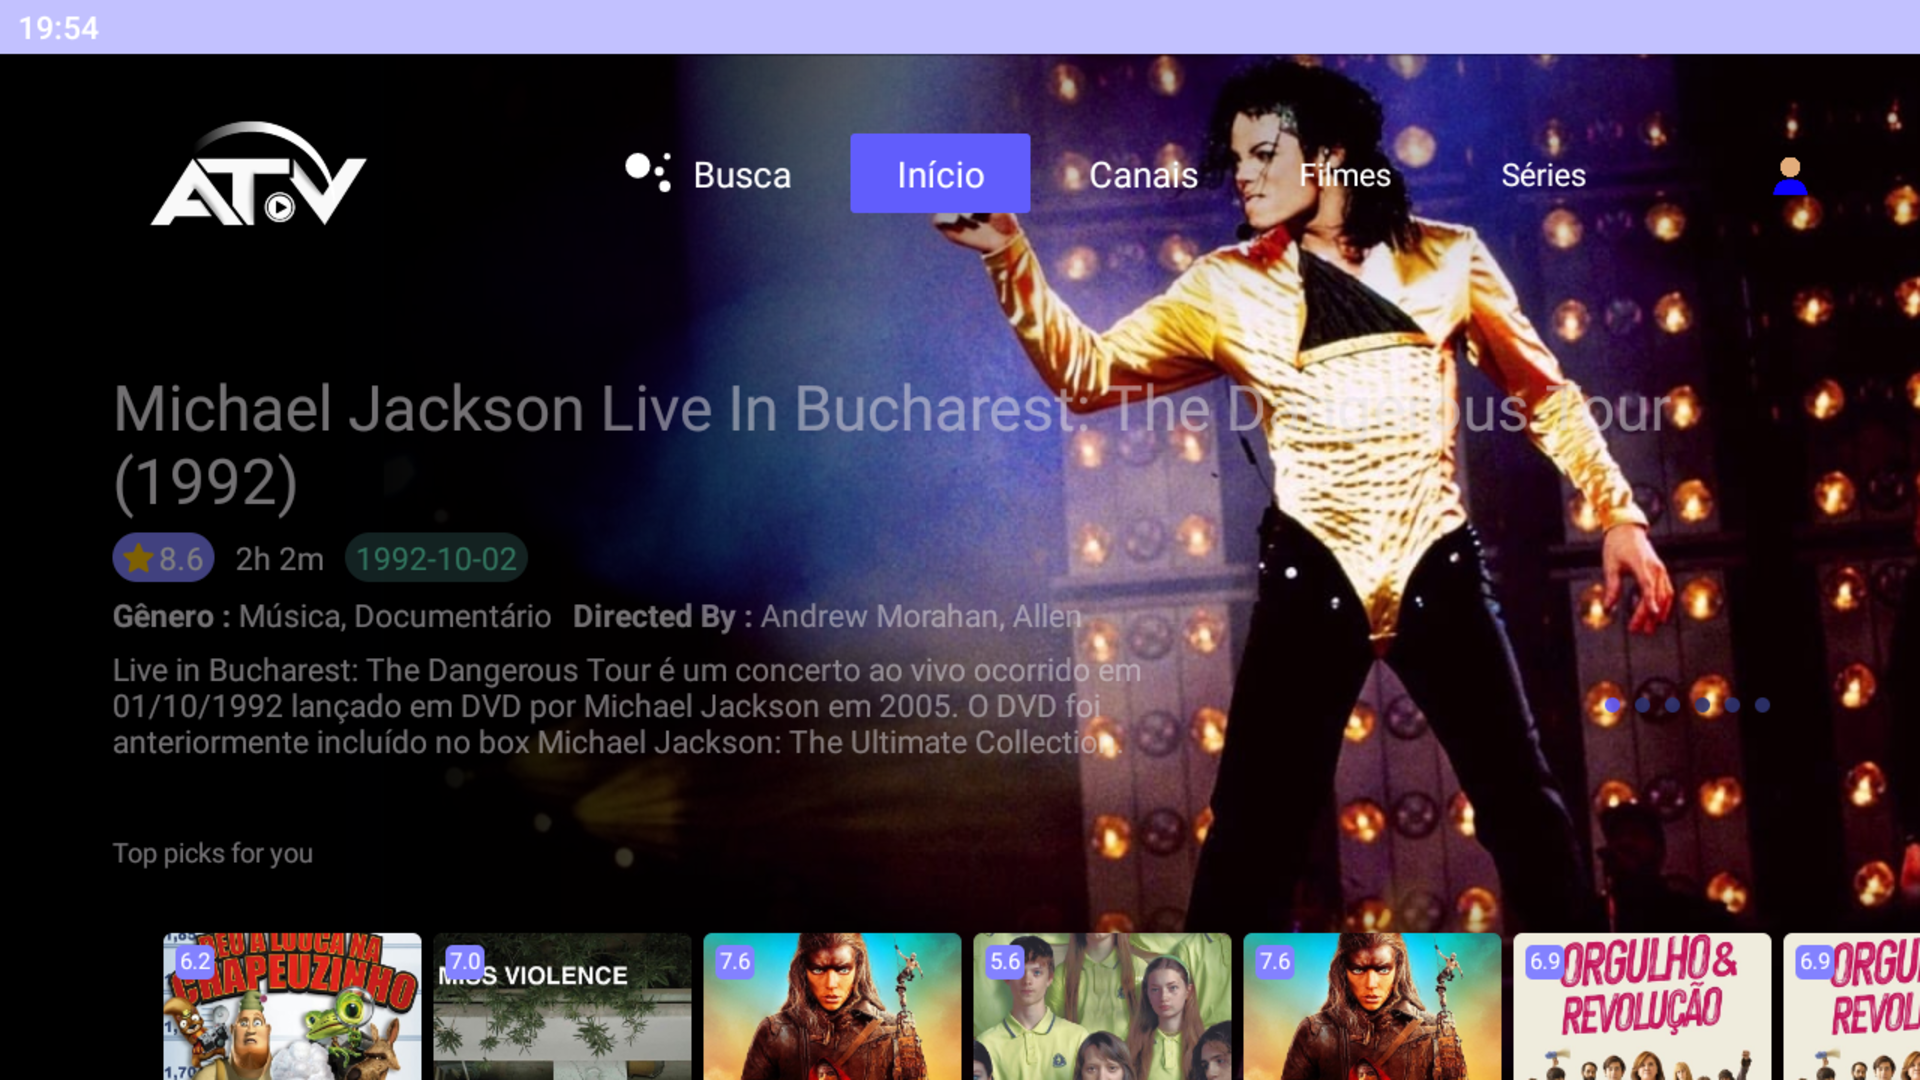The height and width of the screenshot is (1080, 1920).
Task: Click the star rating 8.6 badge
Action: pos(163,558)
